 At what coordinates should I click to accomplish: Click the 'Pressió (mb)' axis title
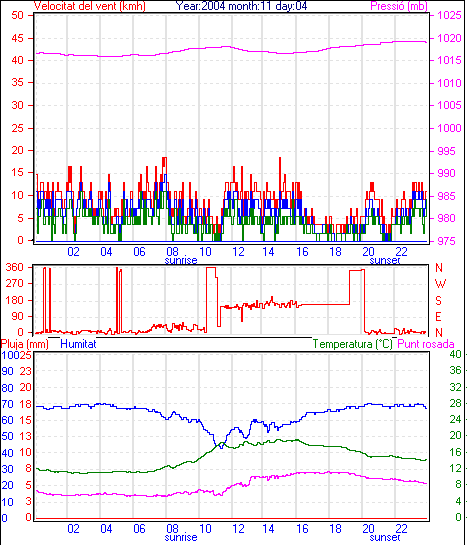coord(399,6)
